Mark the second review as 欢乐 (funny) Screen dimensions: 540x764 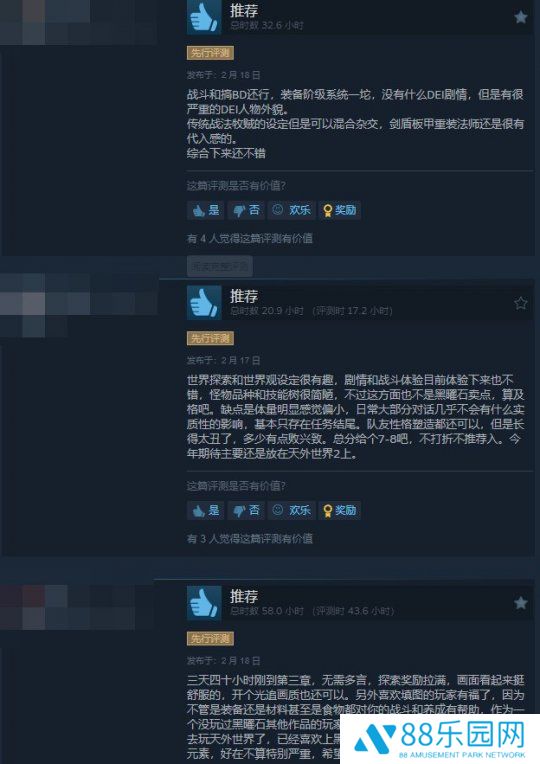pos(291,511)
